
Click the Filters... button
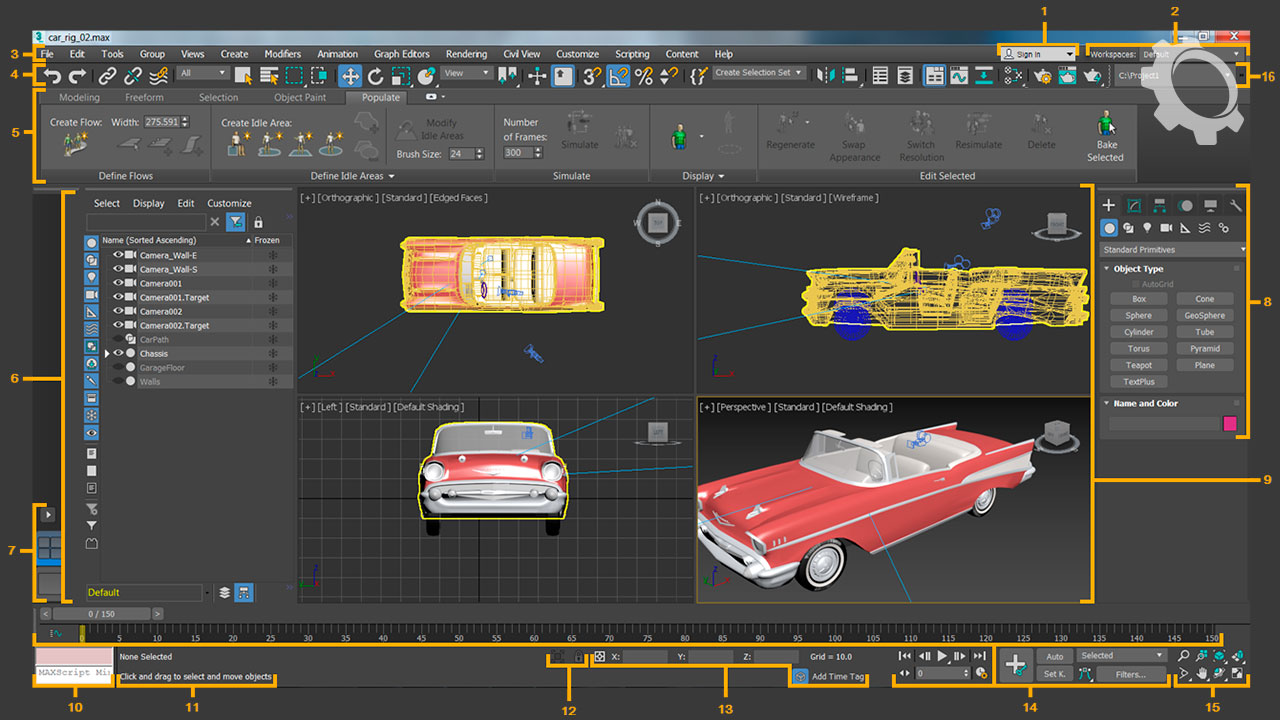[1130, 674]
